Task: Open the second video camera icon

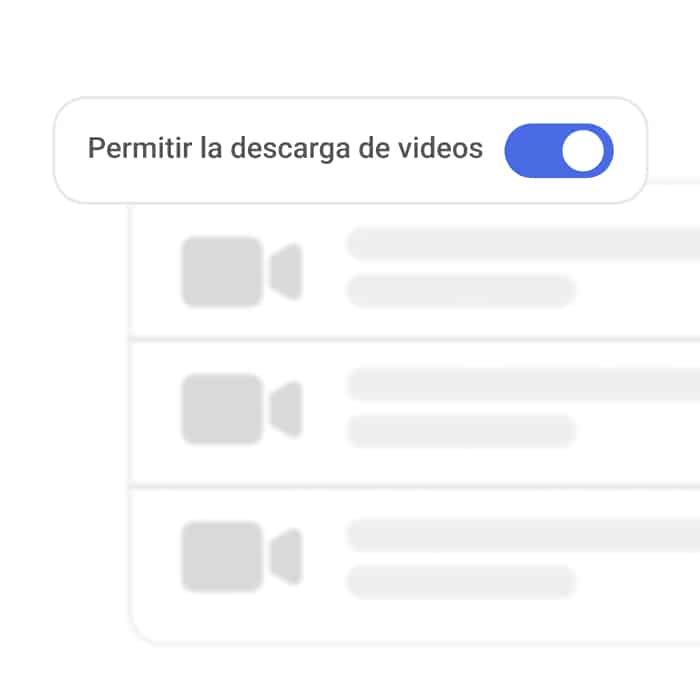Action: [242, 409]
